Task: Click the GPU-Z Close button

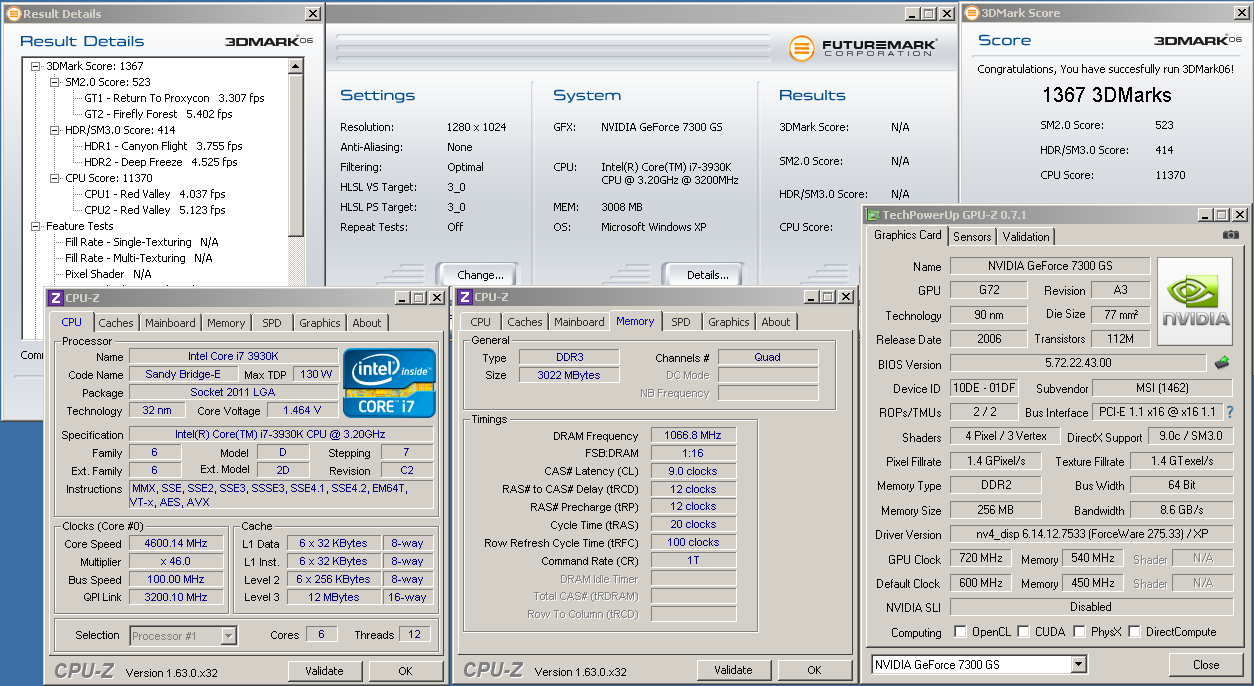Action: click(x=1206, y=664)
